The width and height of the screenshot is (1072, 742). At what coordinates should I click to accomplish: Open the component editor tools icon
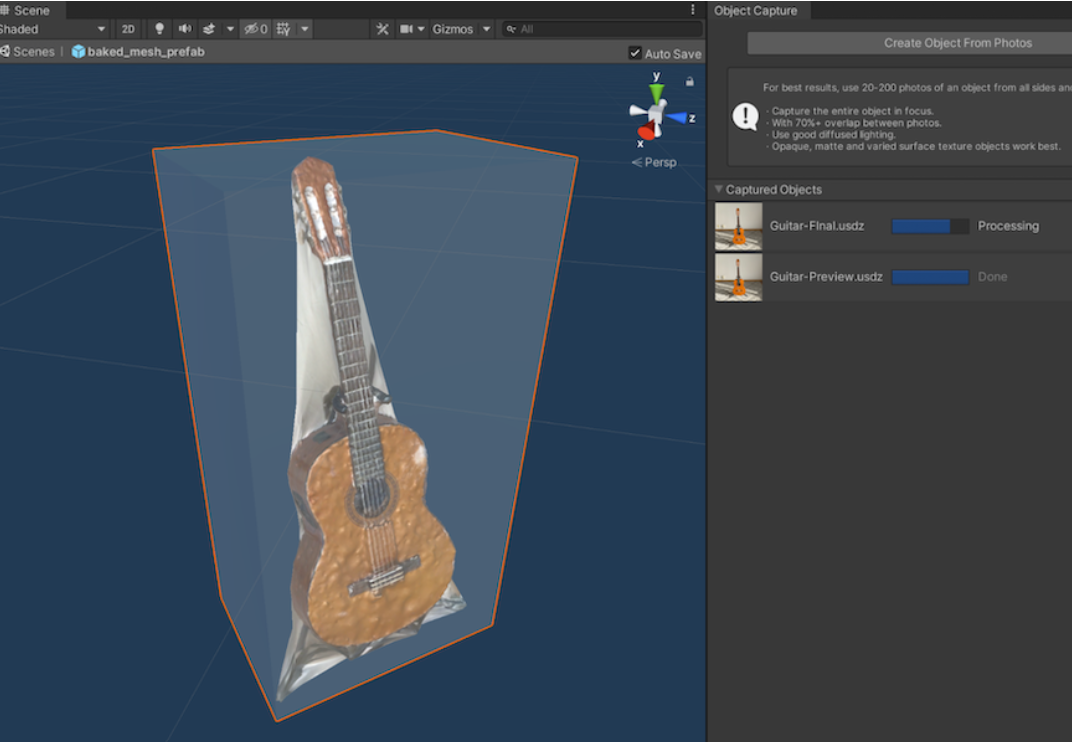[x=382, y=29]
